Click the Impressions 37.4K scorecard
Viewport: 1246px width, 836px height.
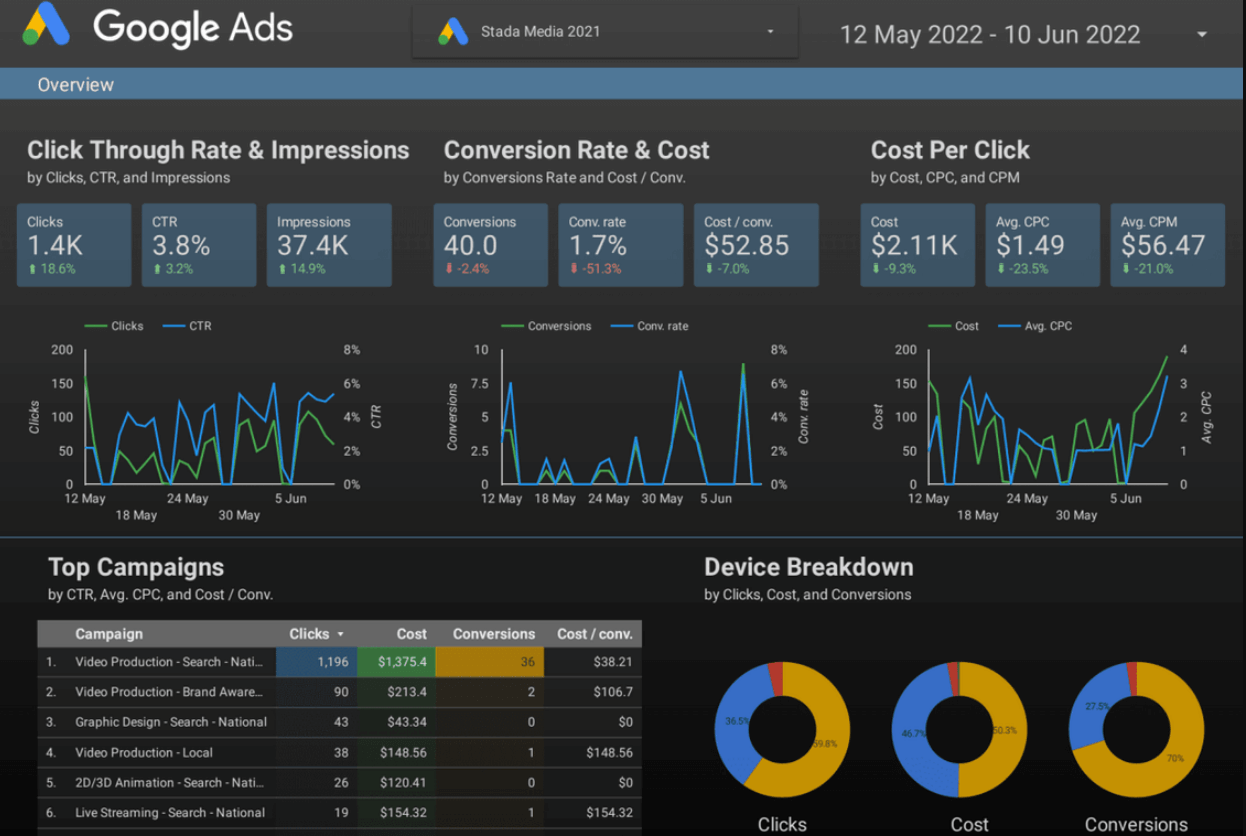pos(329,245)
